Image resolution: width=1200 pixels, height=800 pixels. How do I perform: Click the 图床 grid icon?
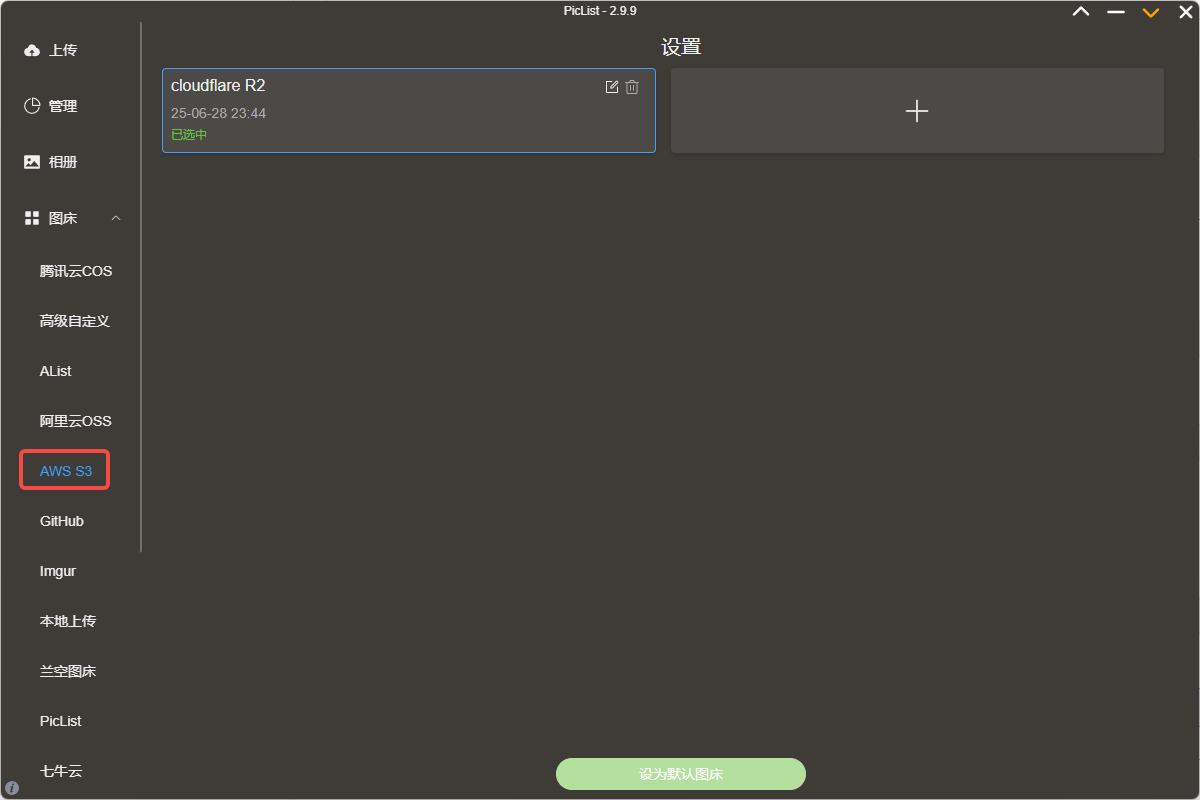point(32,218)
